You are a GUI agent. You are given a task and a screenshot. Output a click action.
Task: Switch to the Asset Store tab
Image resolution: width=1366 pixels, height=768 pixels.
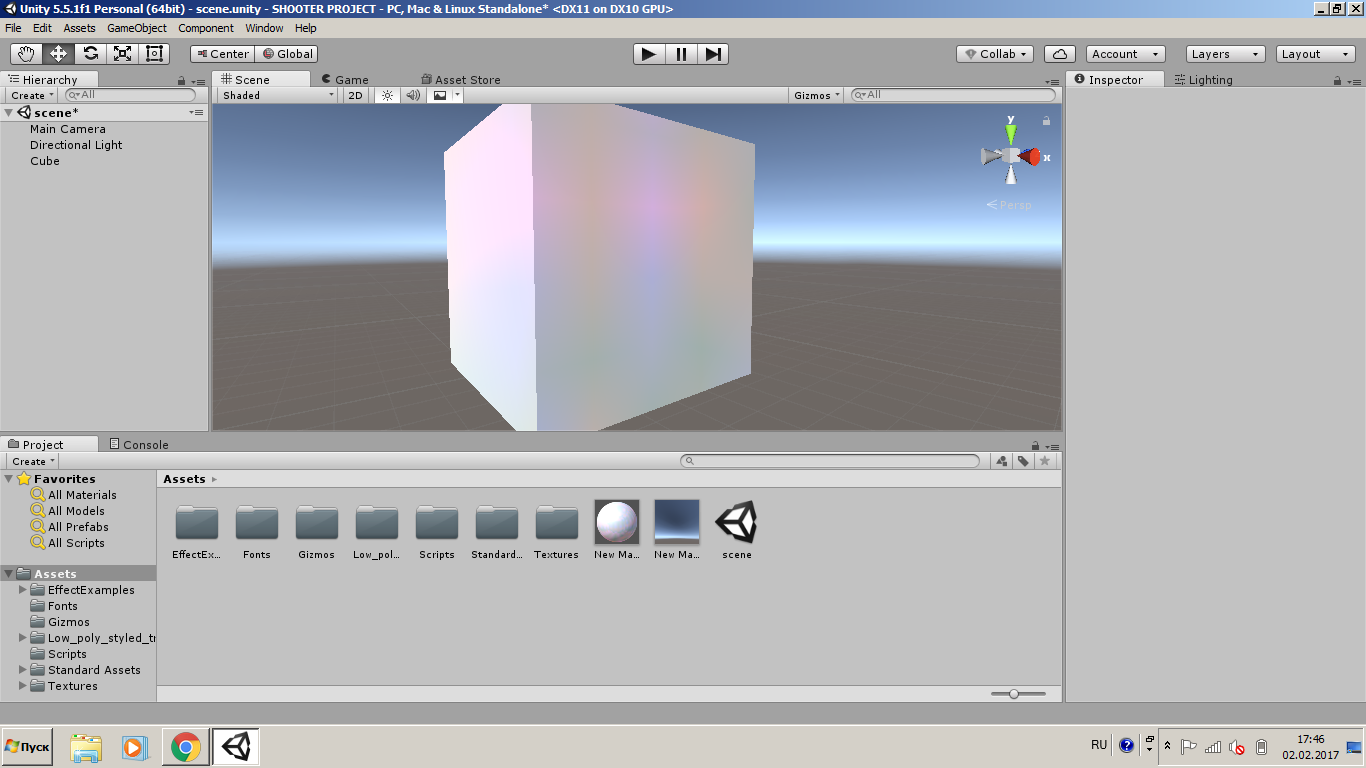pyautogui.click(x=461, y=80)
